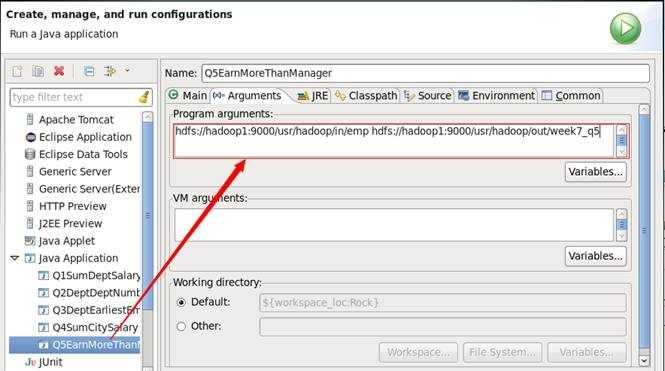Click up arrow of configuration tree scrollbar
This screenshot has height=371, width=665.
click(x=148, y=116)
